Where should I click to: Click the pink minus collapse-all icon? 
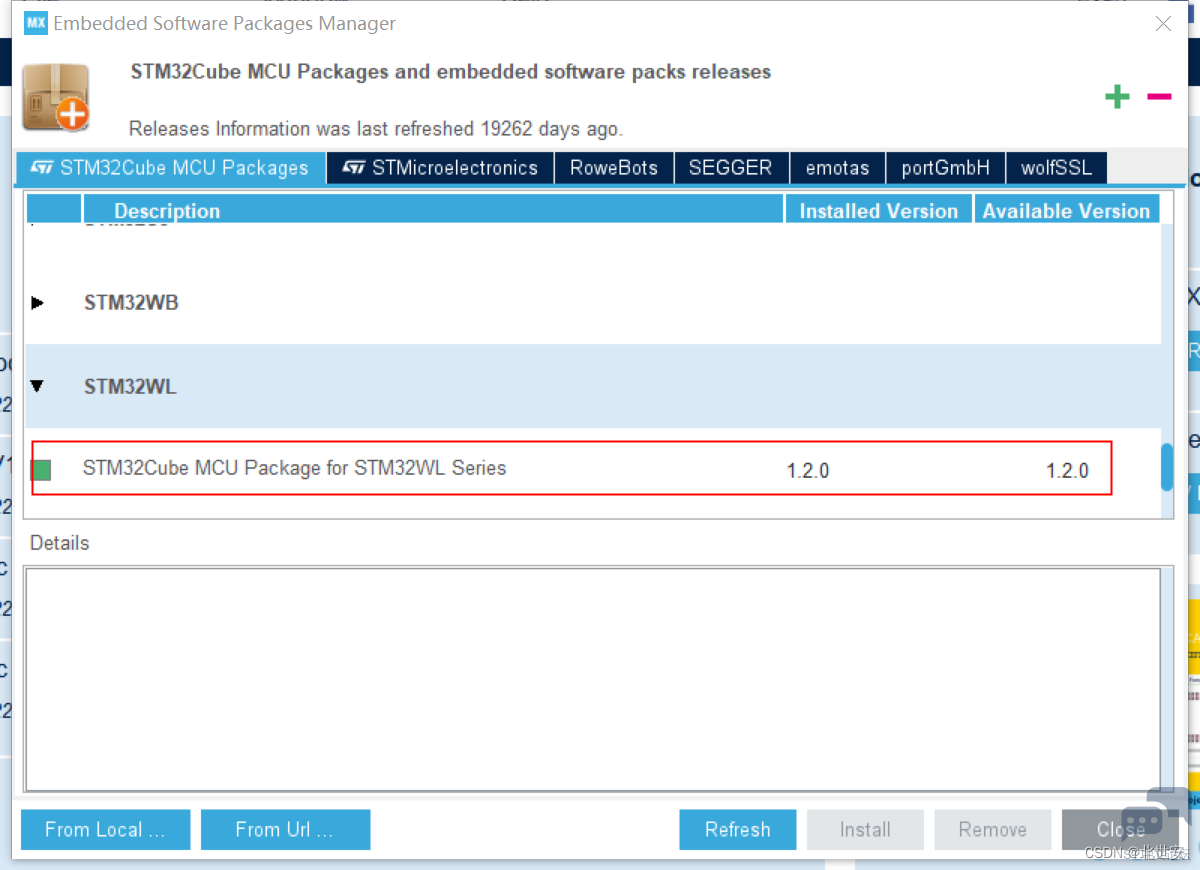pos(1159,96)
